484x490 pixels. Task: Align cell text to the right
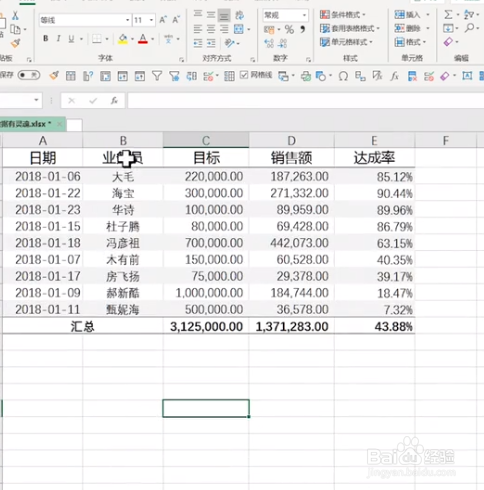click(x=224, y=29)
